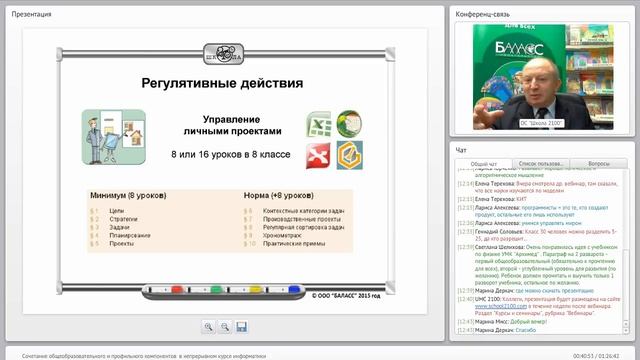Image resolution: width=640 pixels, height=360 pixels.
Task: Click the text 8 или 16 уроков в 8 классе
Action: pos(231,154)
